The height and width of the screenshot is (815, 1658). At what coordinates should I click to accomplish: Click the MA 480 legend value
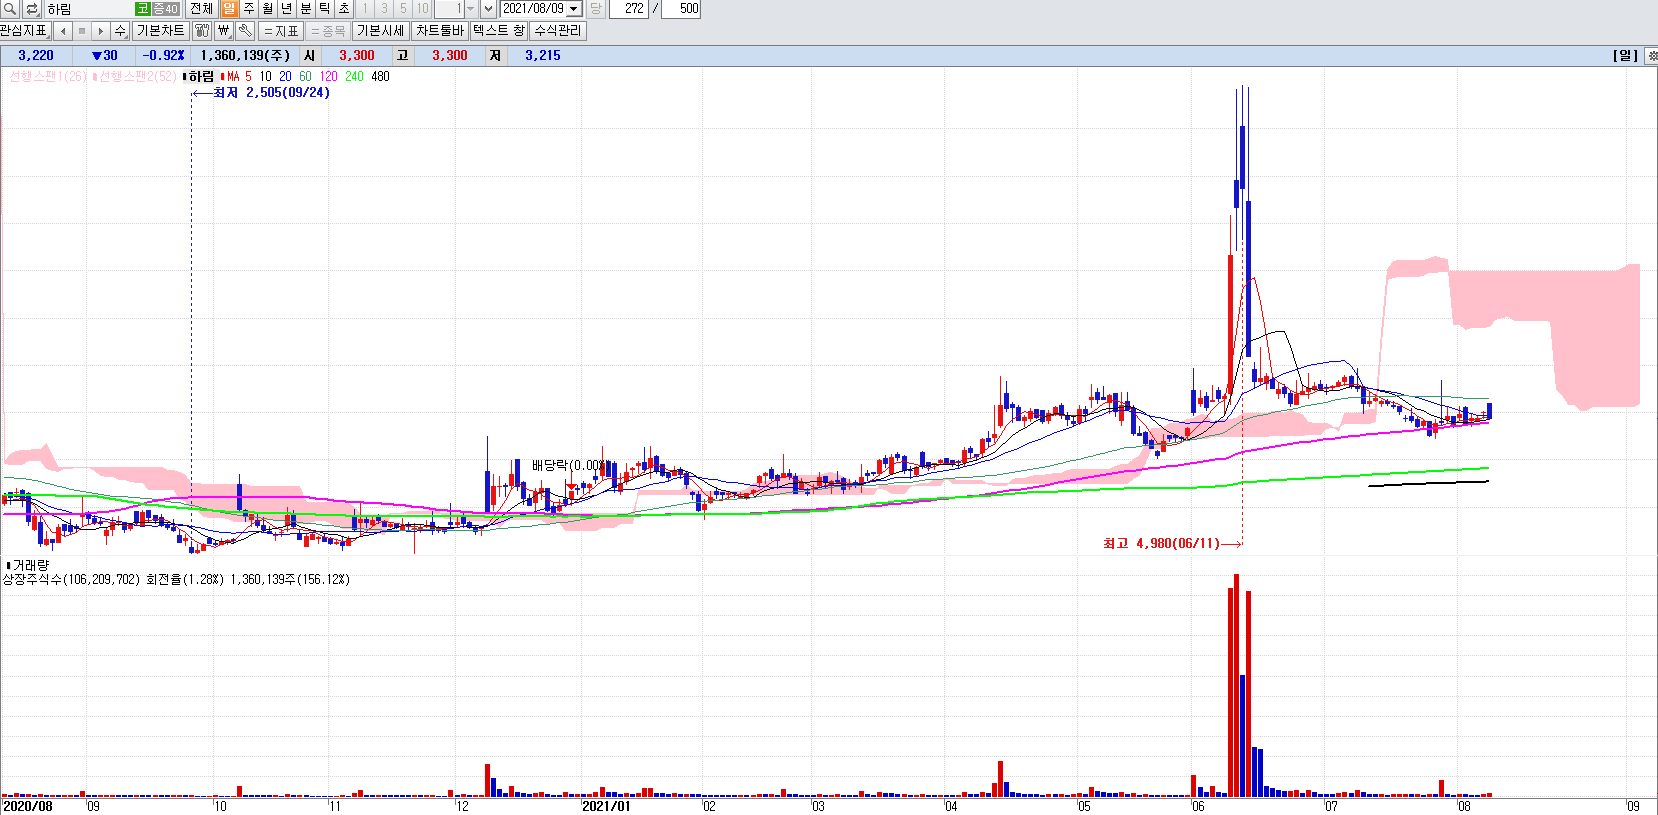point(380,76)
